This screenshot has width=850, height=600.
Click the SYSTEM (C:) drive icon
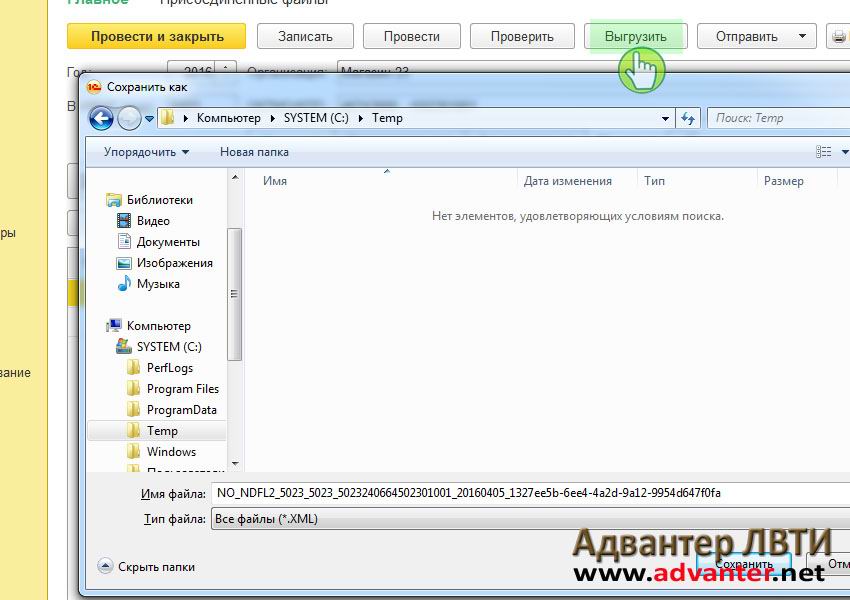[124, 346]
